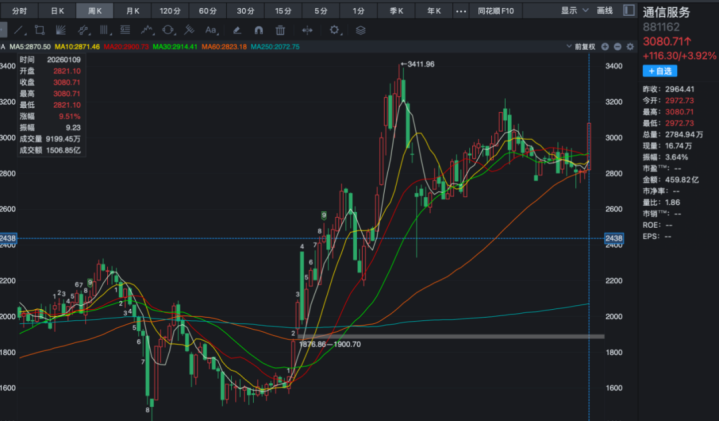Select the trend line drawing tool
The image size is (719, 421).
tap(18, 30)
